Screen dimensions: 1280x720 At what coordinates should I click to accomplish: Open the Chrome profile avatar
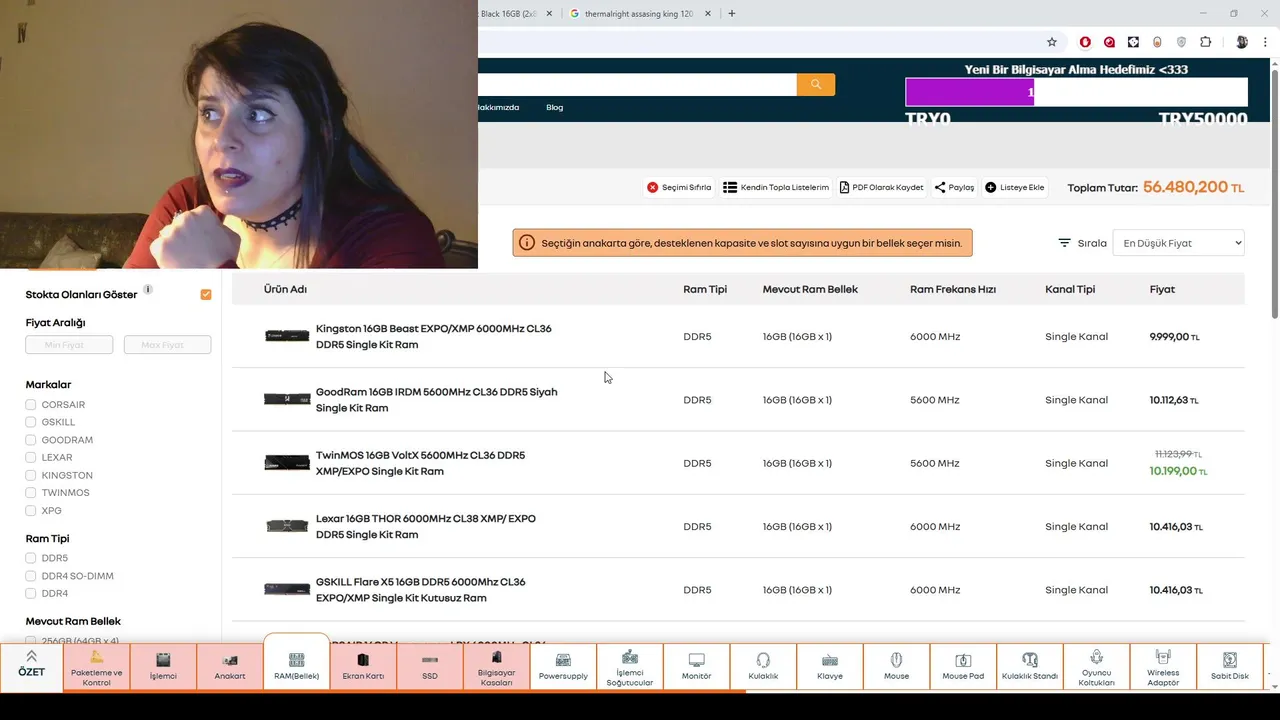pyautogui.click(x=1241, y=42)
